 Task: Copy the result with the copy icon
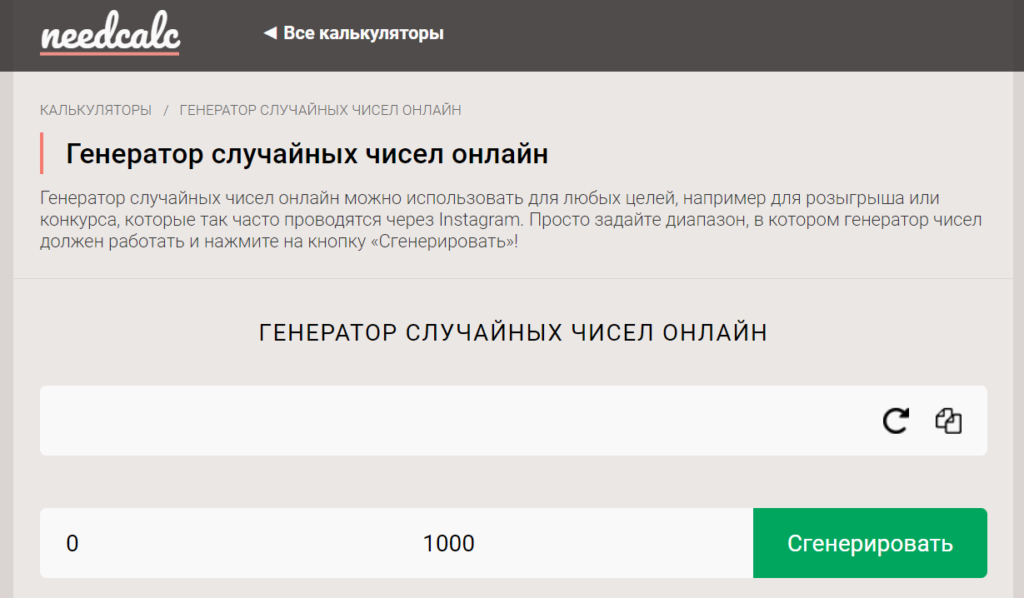(x=948, y=421)
